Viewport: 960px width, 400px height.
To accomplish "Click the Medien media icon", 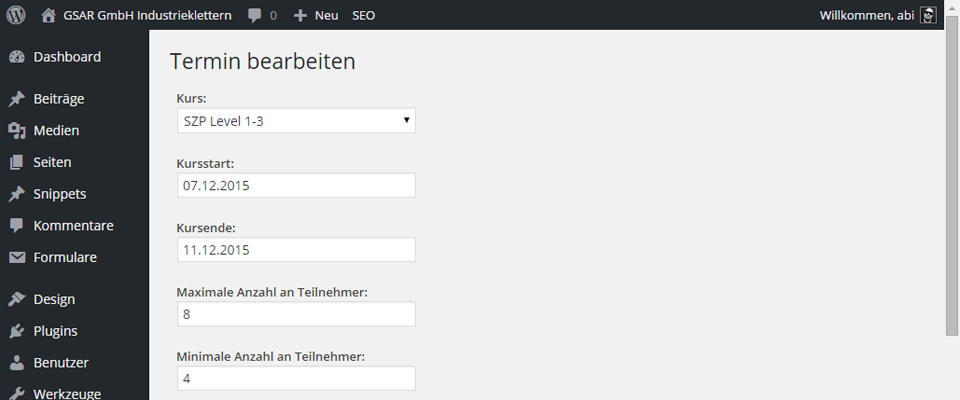I will point(17,130).
